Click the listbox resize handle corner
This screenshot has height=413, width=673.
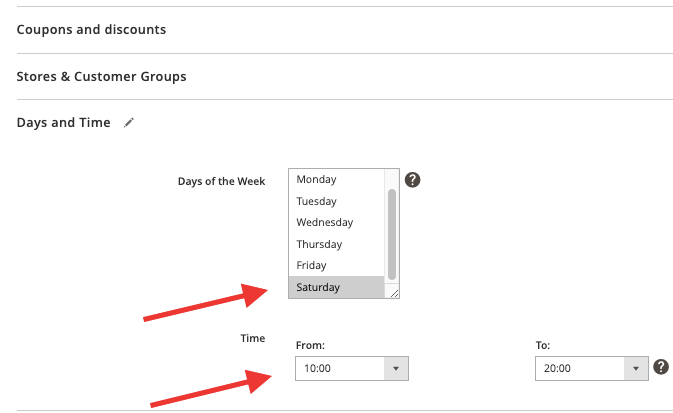(x=394, y=293)
